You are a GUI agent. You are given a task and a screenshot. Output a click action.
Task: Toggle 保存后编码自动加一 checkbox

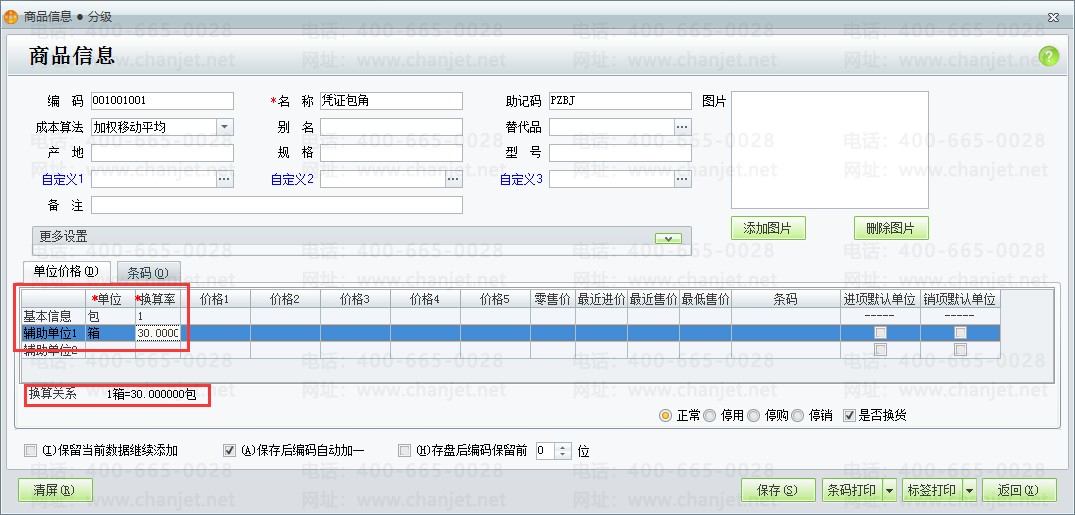[230, 451]
